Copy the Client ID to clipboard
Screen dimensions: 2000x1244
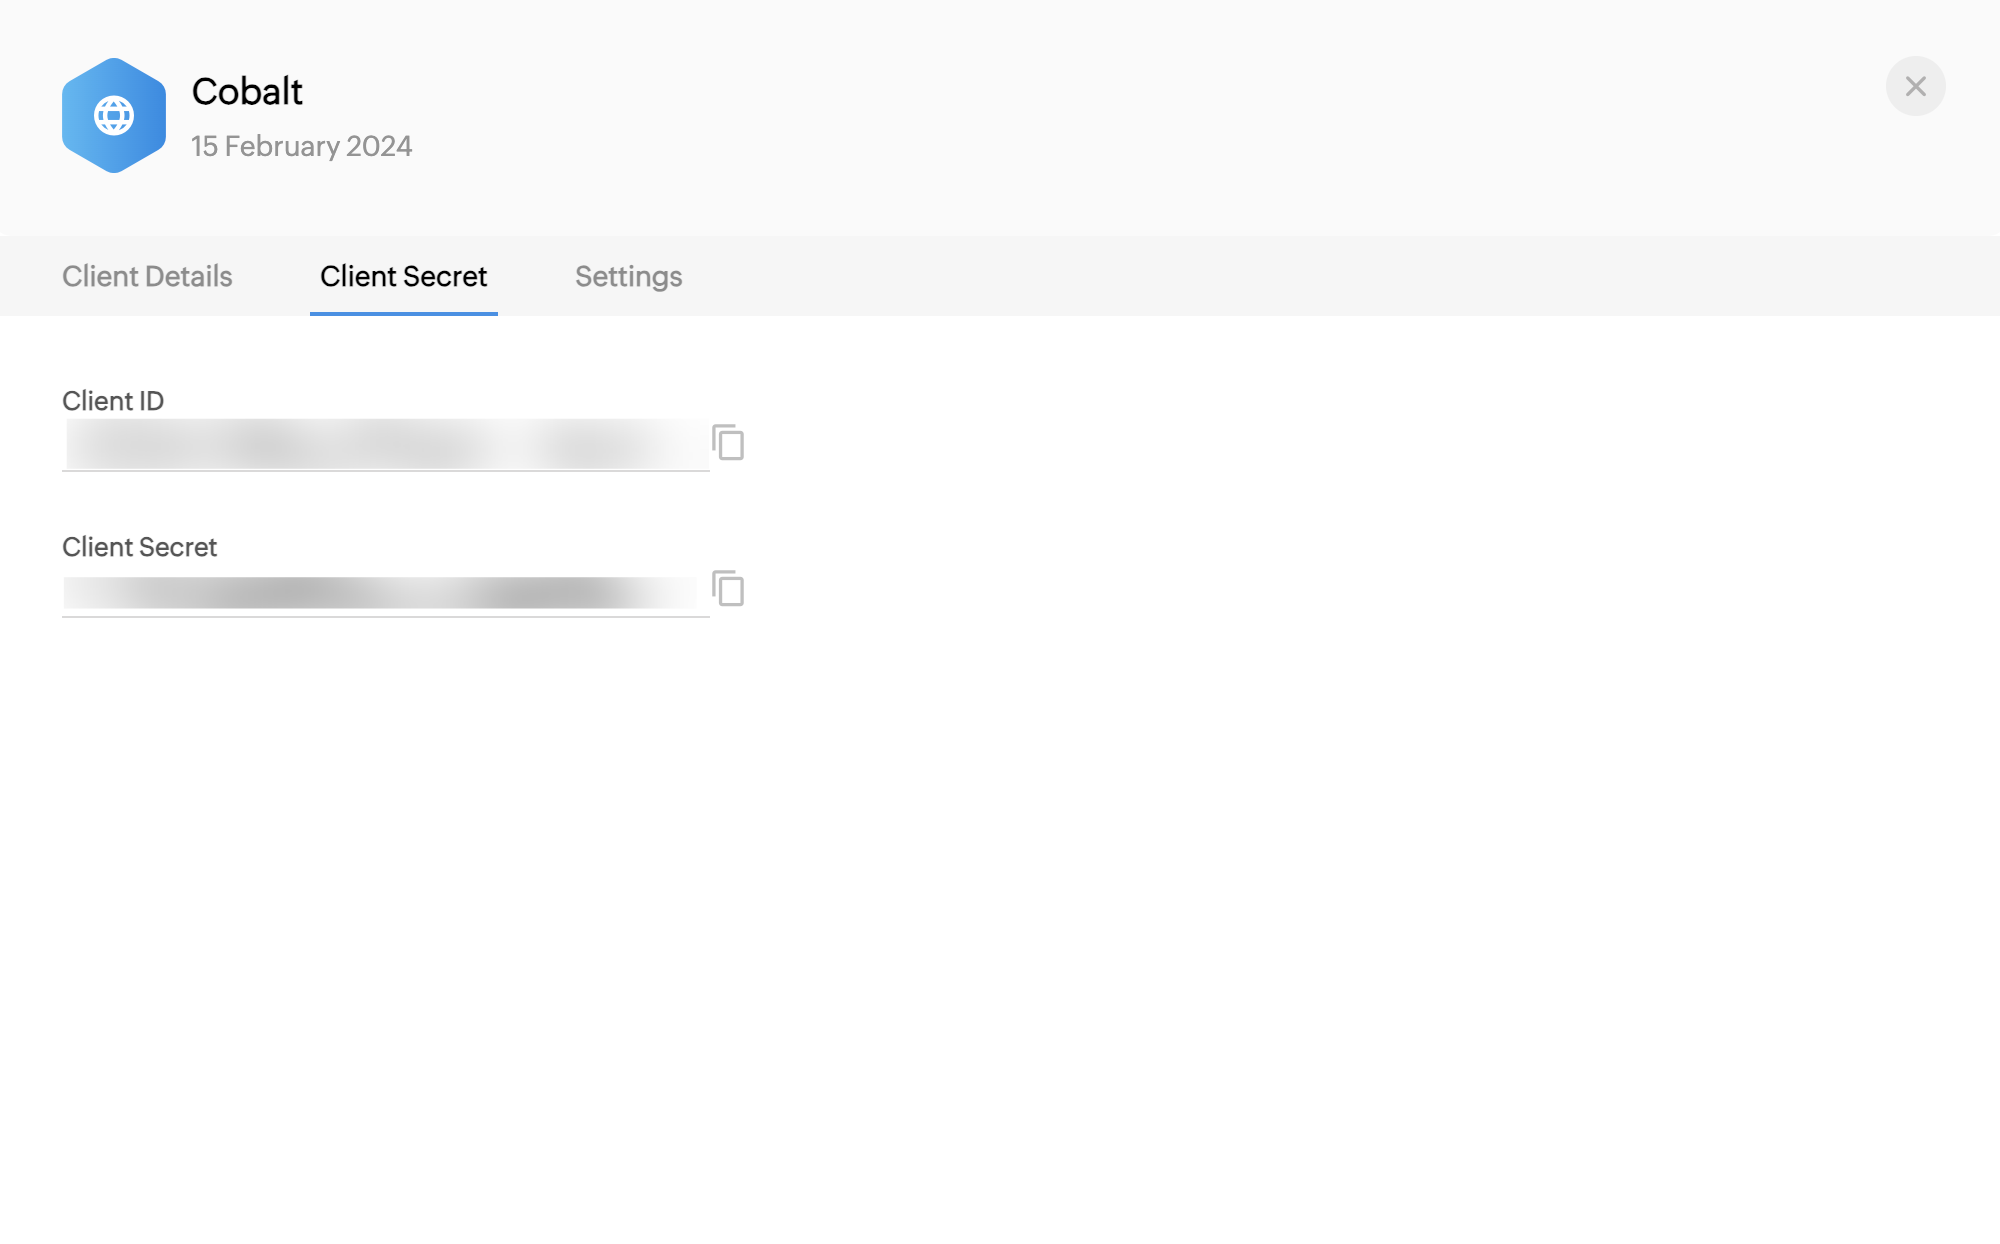pos(728,442)
